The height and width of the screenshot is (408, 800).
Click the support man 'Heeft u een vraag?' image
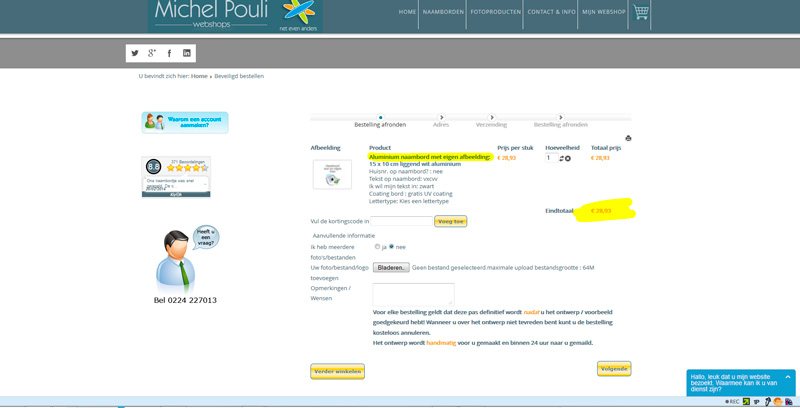[186, 259]
